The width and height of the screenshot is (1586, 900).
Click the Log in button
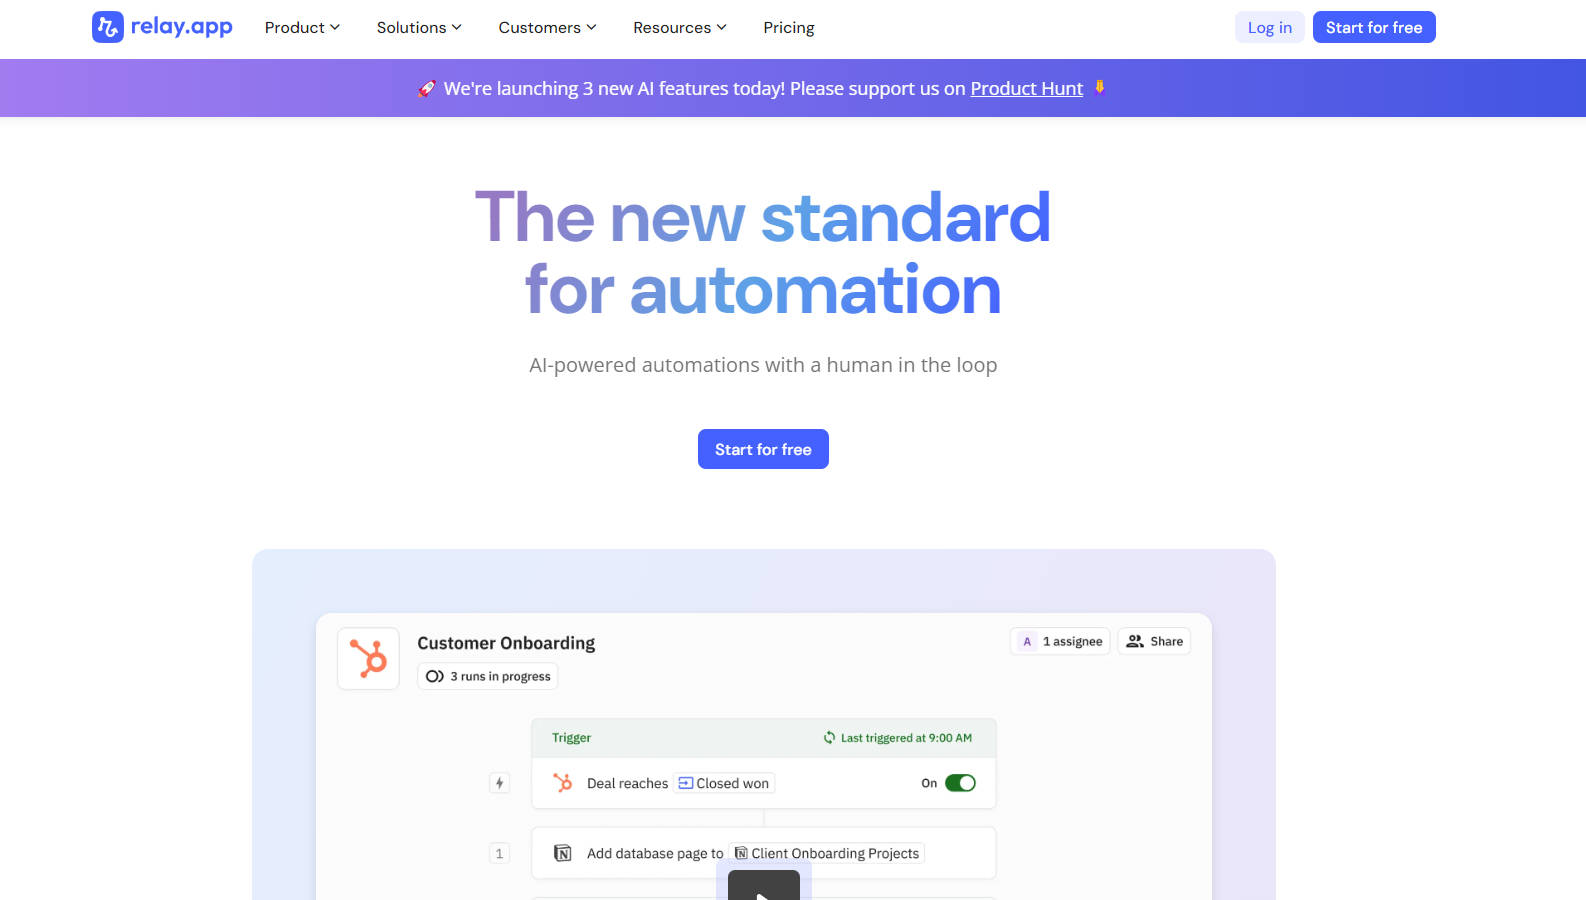pyautogui.click(x=1270, y=27)
